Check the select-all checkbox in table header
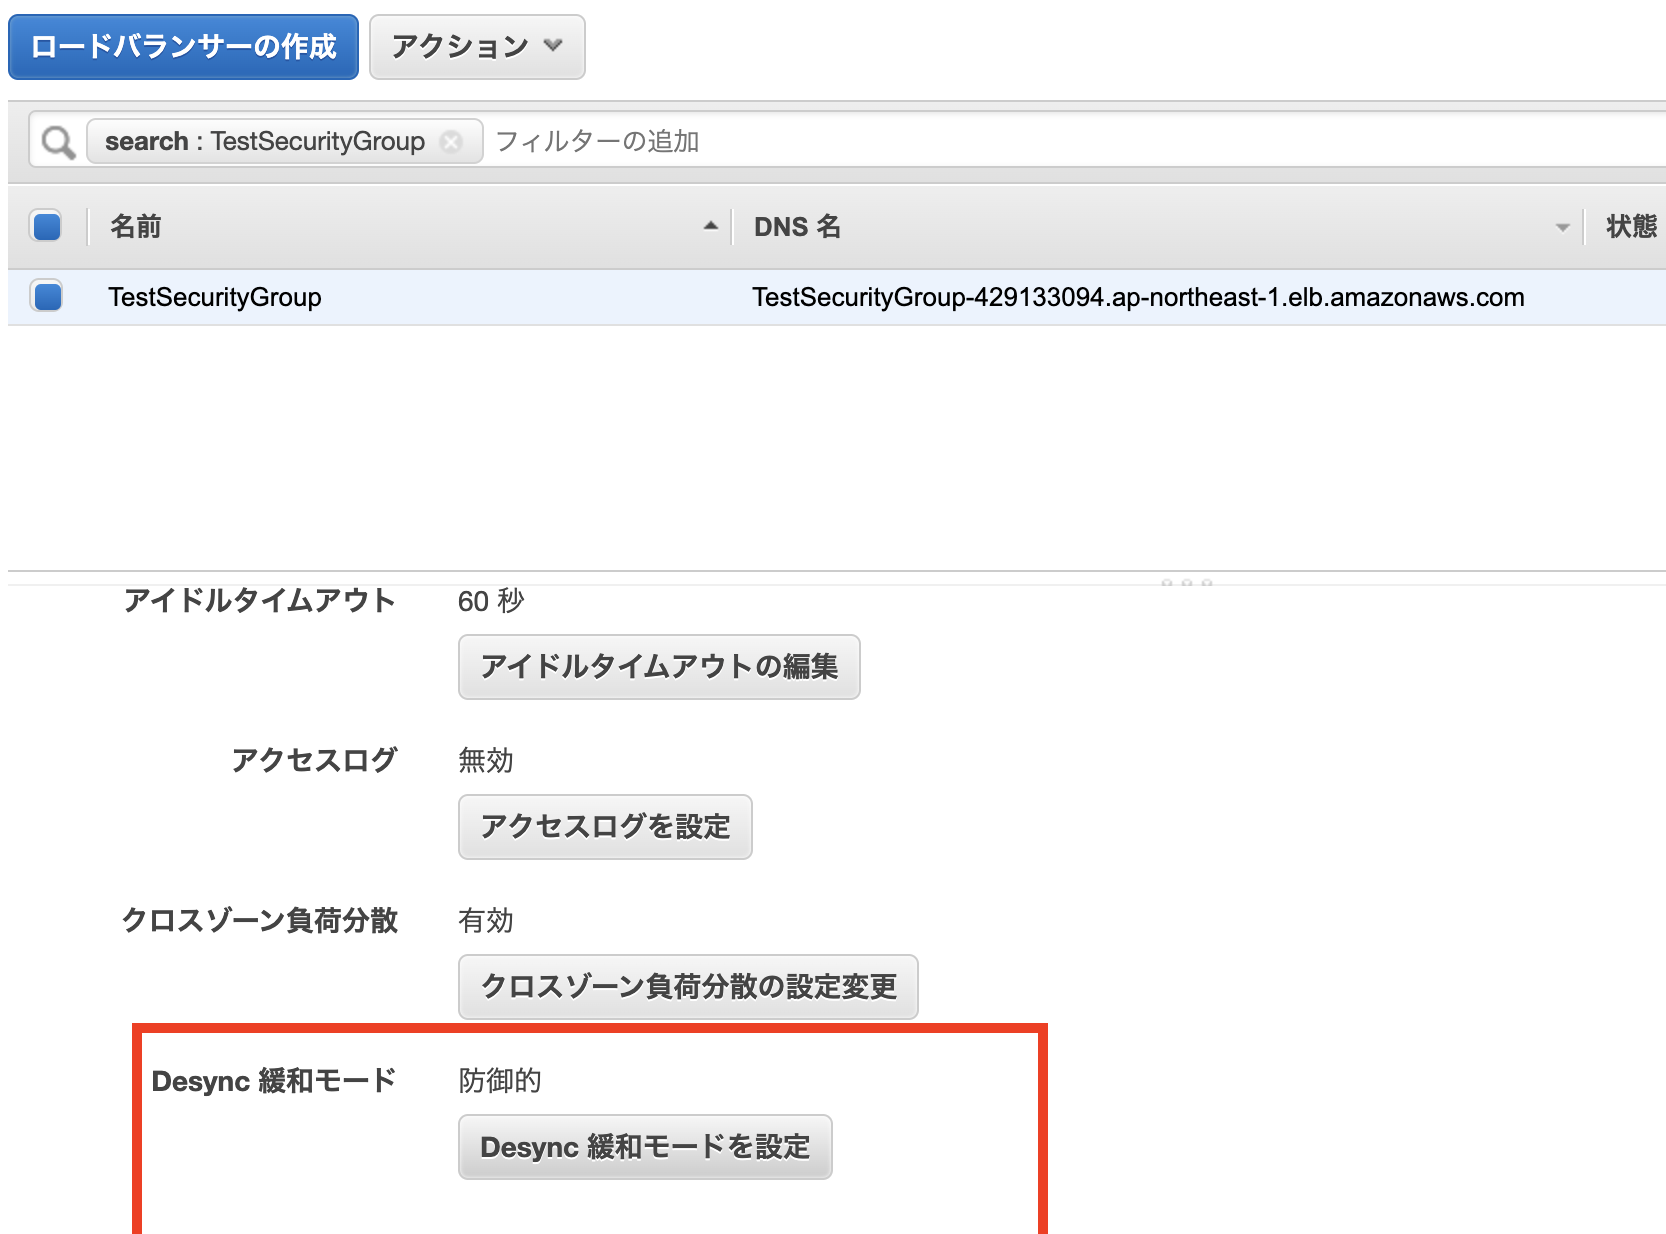This screenshot has width=1666, height=1234. pyautogui.click(x=45, y=227)
